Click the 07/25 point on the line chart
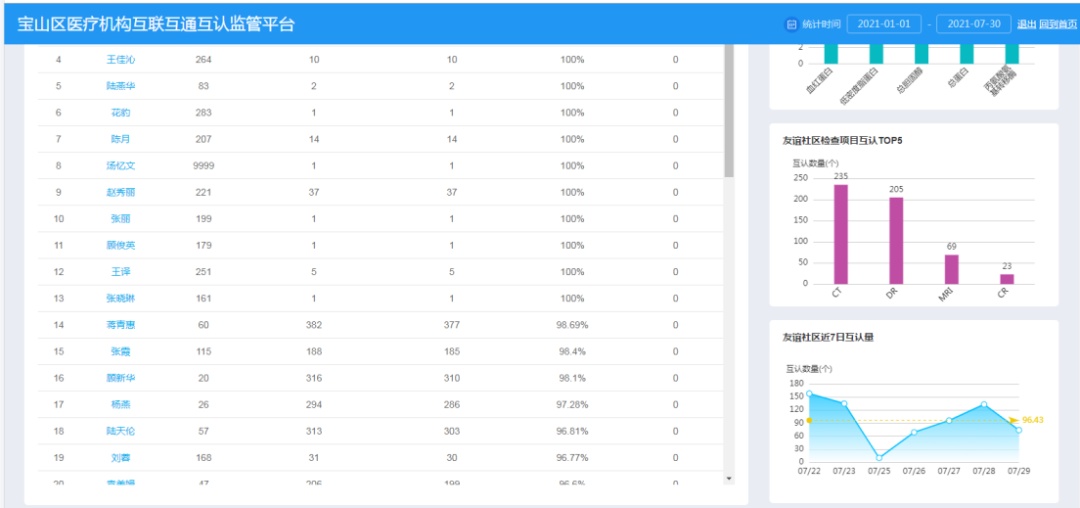This screenshot has width=1080, height=508. [879, 457]
